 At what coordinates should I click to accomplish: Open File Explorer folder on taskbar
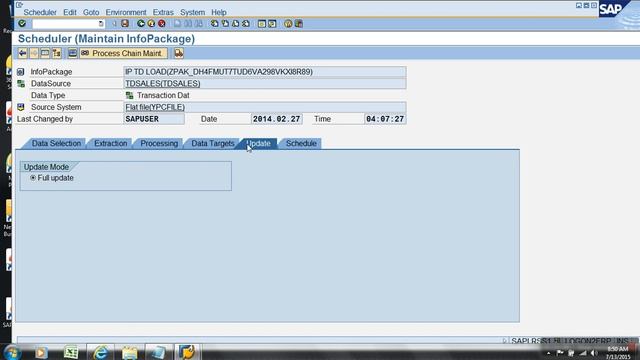(x=130, y=352)
